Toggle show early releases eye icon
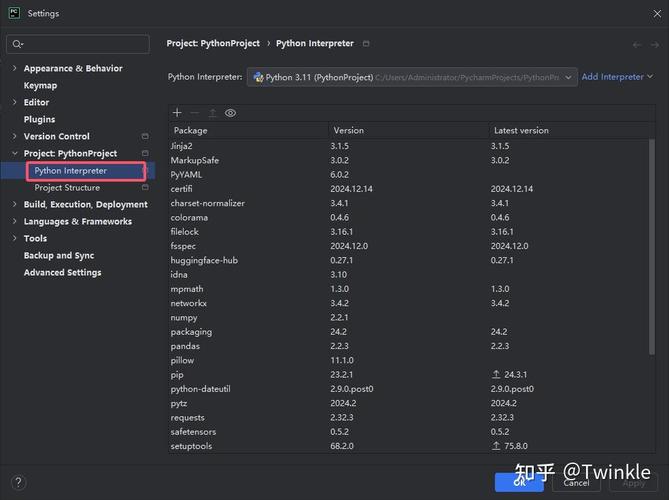 click(230, 113)
